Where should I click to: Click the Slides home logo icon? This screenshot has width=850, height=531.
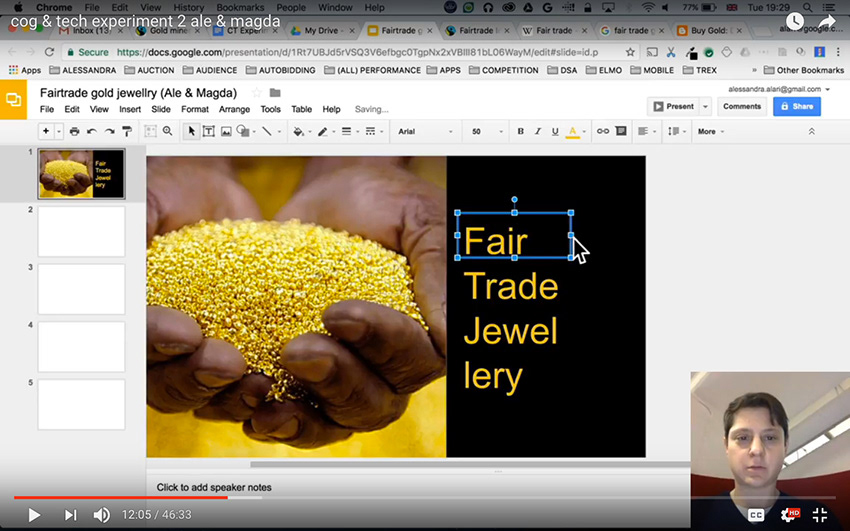(14, 100)
